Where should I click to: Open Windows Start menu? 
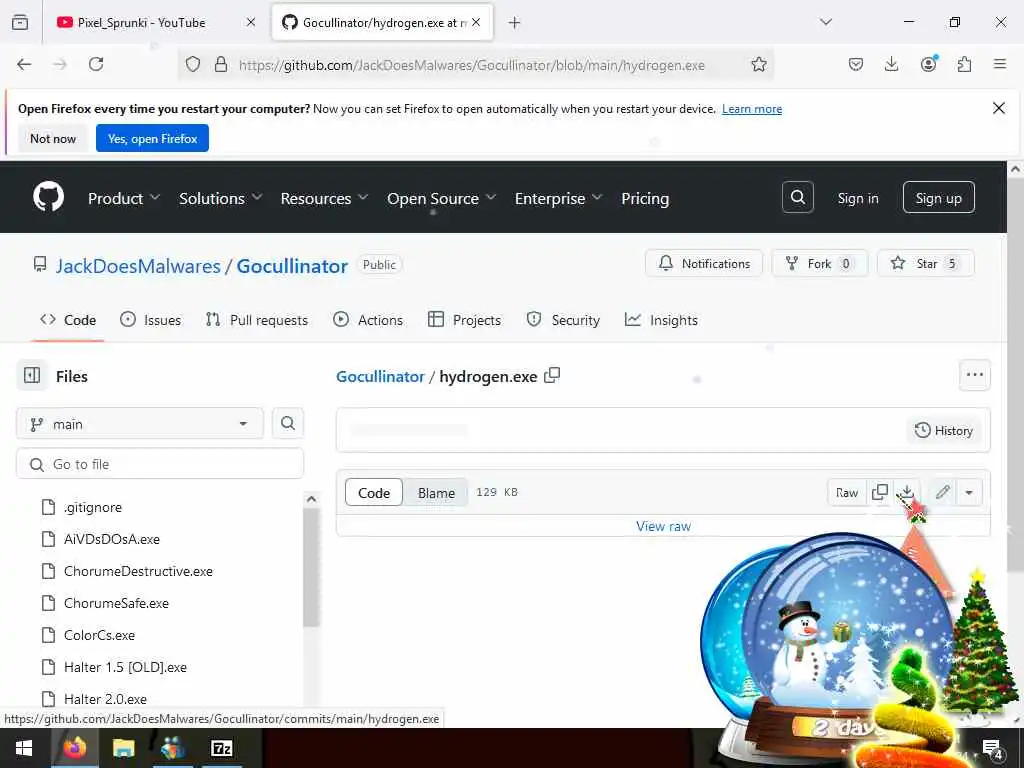point(24,748)
